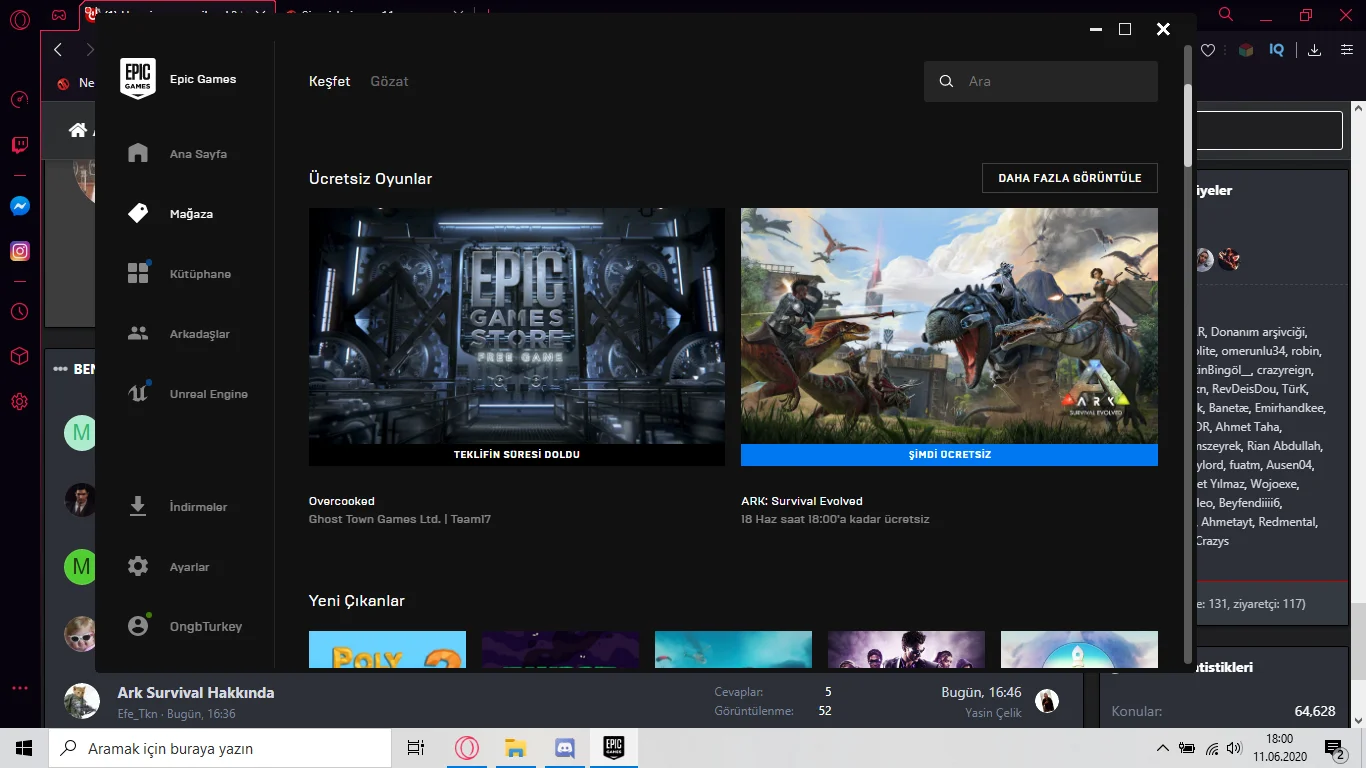The width and height of the screenshot is (1366, 768).
Task: Open the Kütüphane library grid icon
Action: [x=138, y=273]
